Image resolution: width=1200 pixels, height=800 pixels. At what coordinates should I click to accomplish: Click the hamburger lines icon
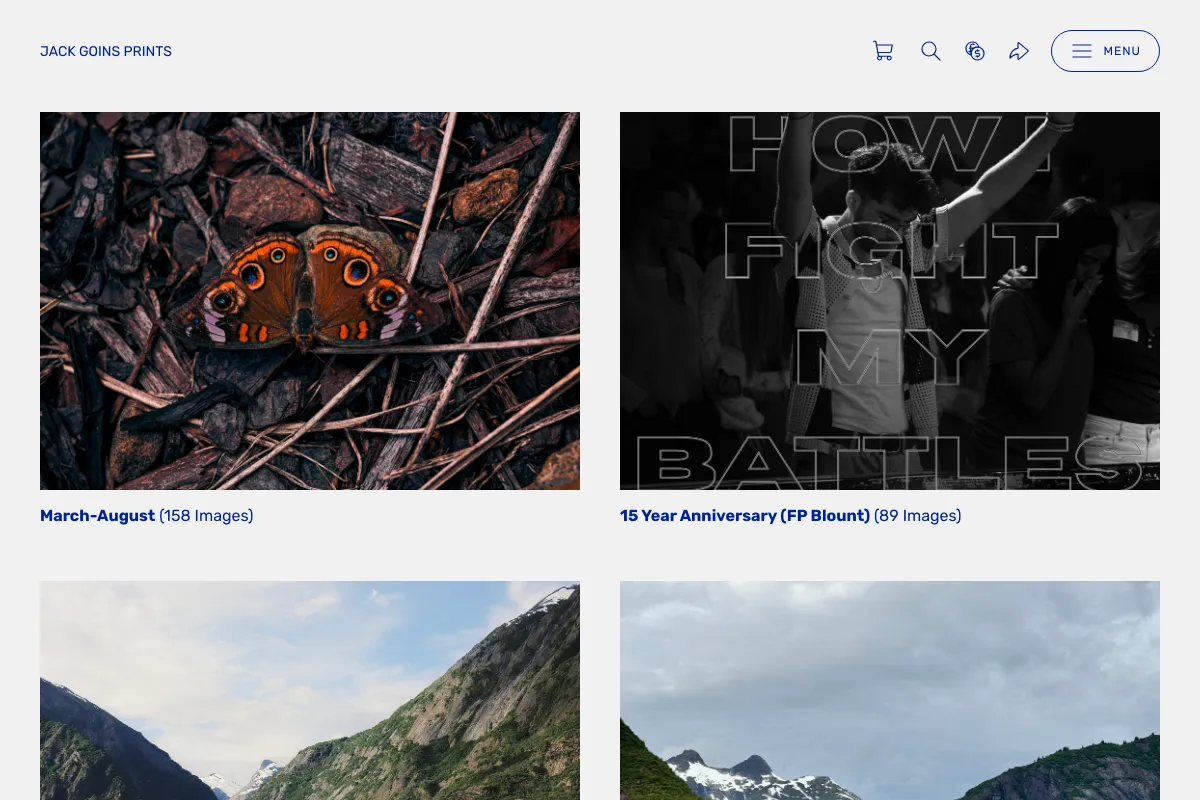point(1082,51)
